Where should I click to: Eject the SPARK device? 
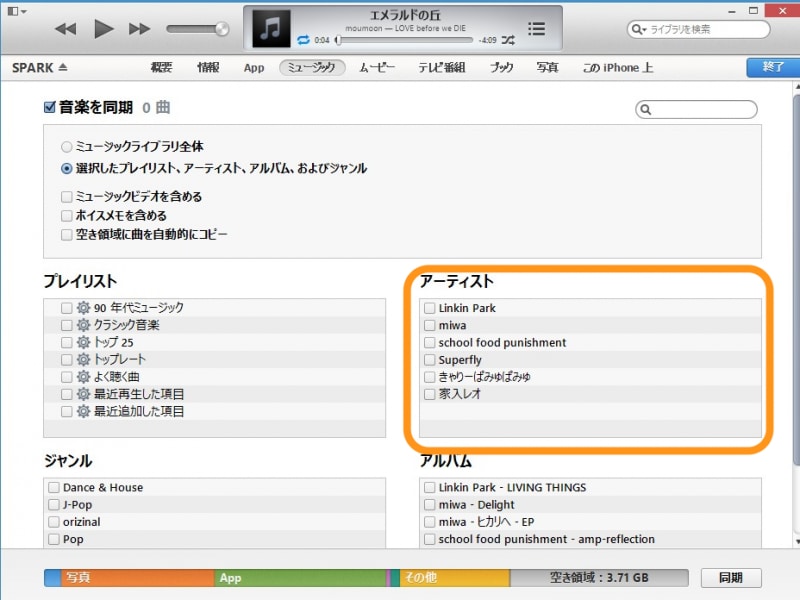click(63, 67)
